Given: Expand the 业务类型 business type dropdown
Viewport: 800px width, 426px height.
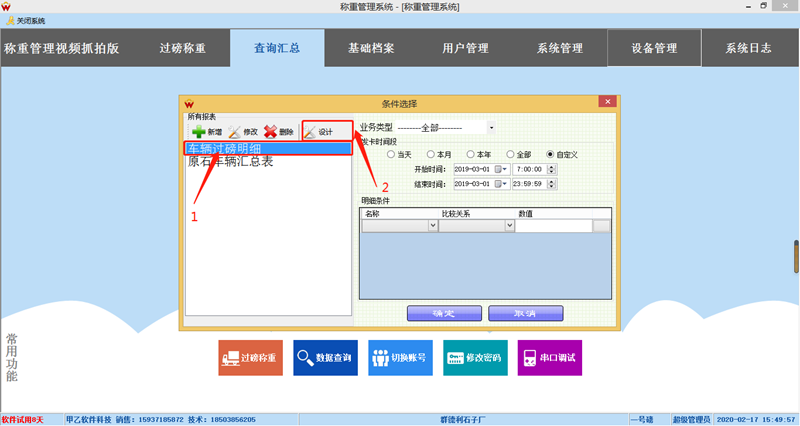Looking at the screenshot, I should [491, 128].
